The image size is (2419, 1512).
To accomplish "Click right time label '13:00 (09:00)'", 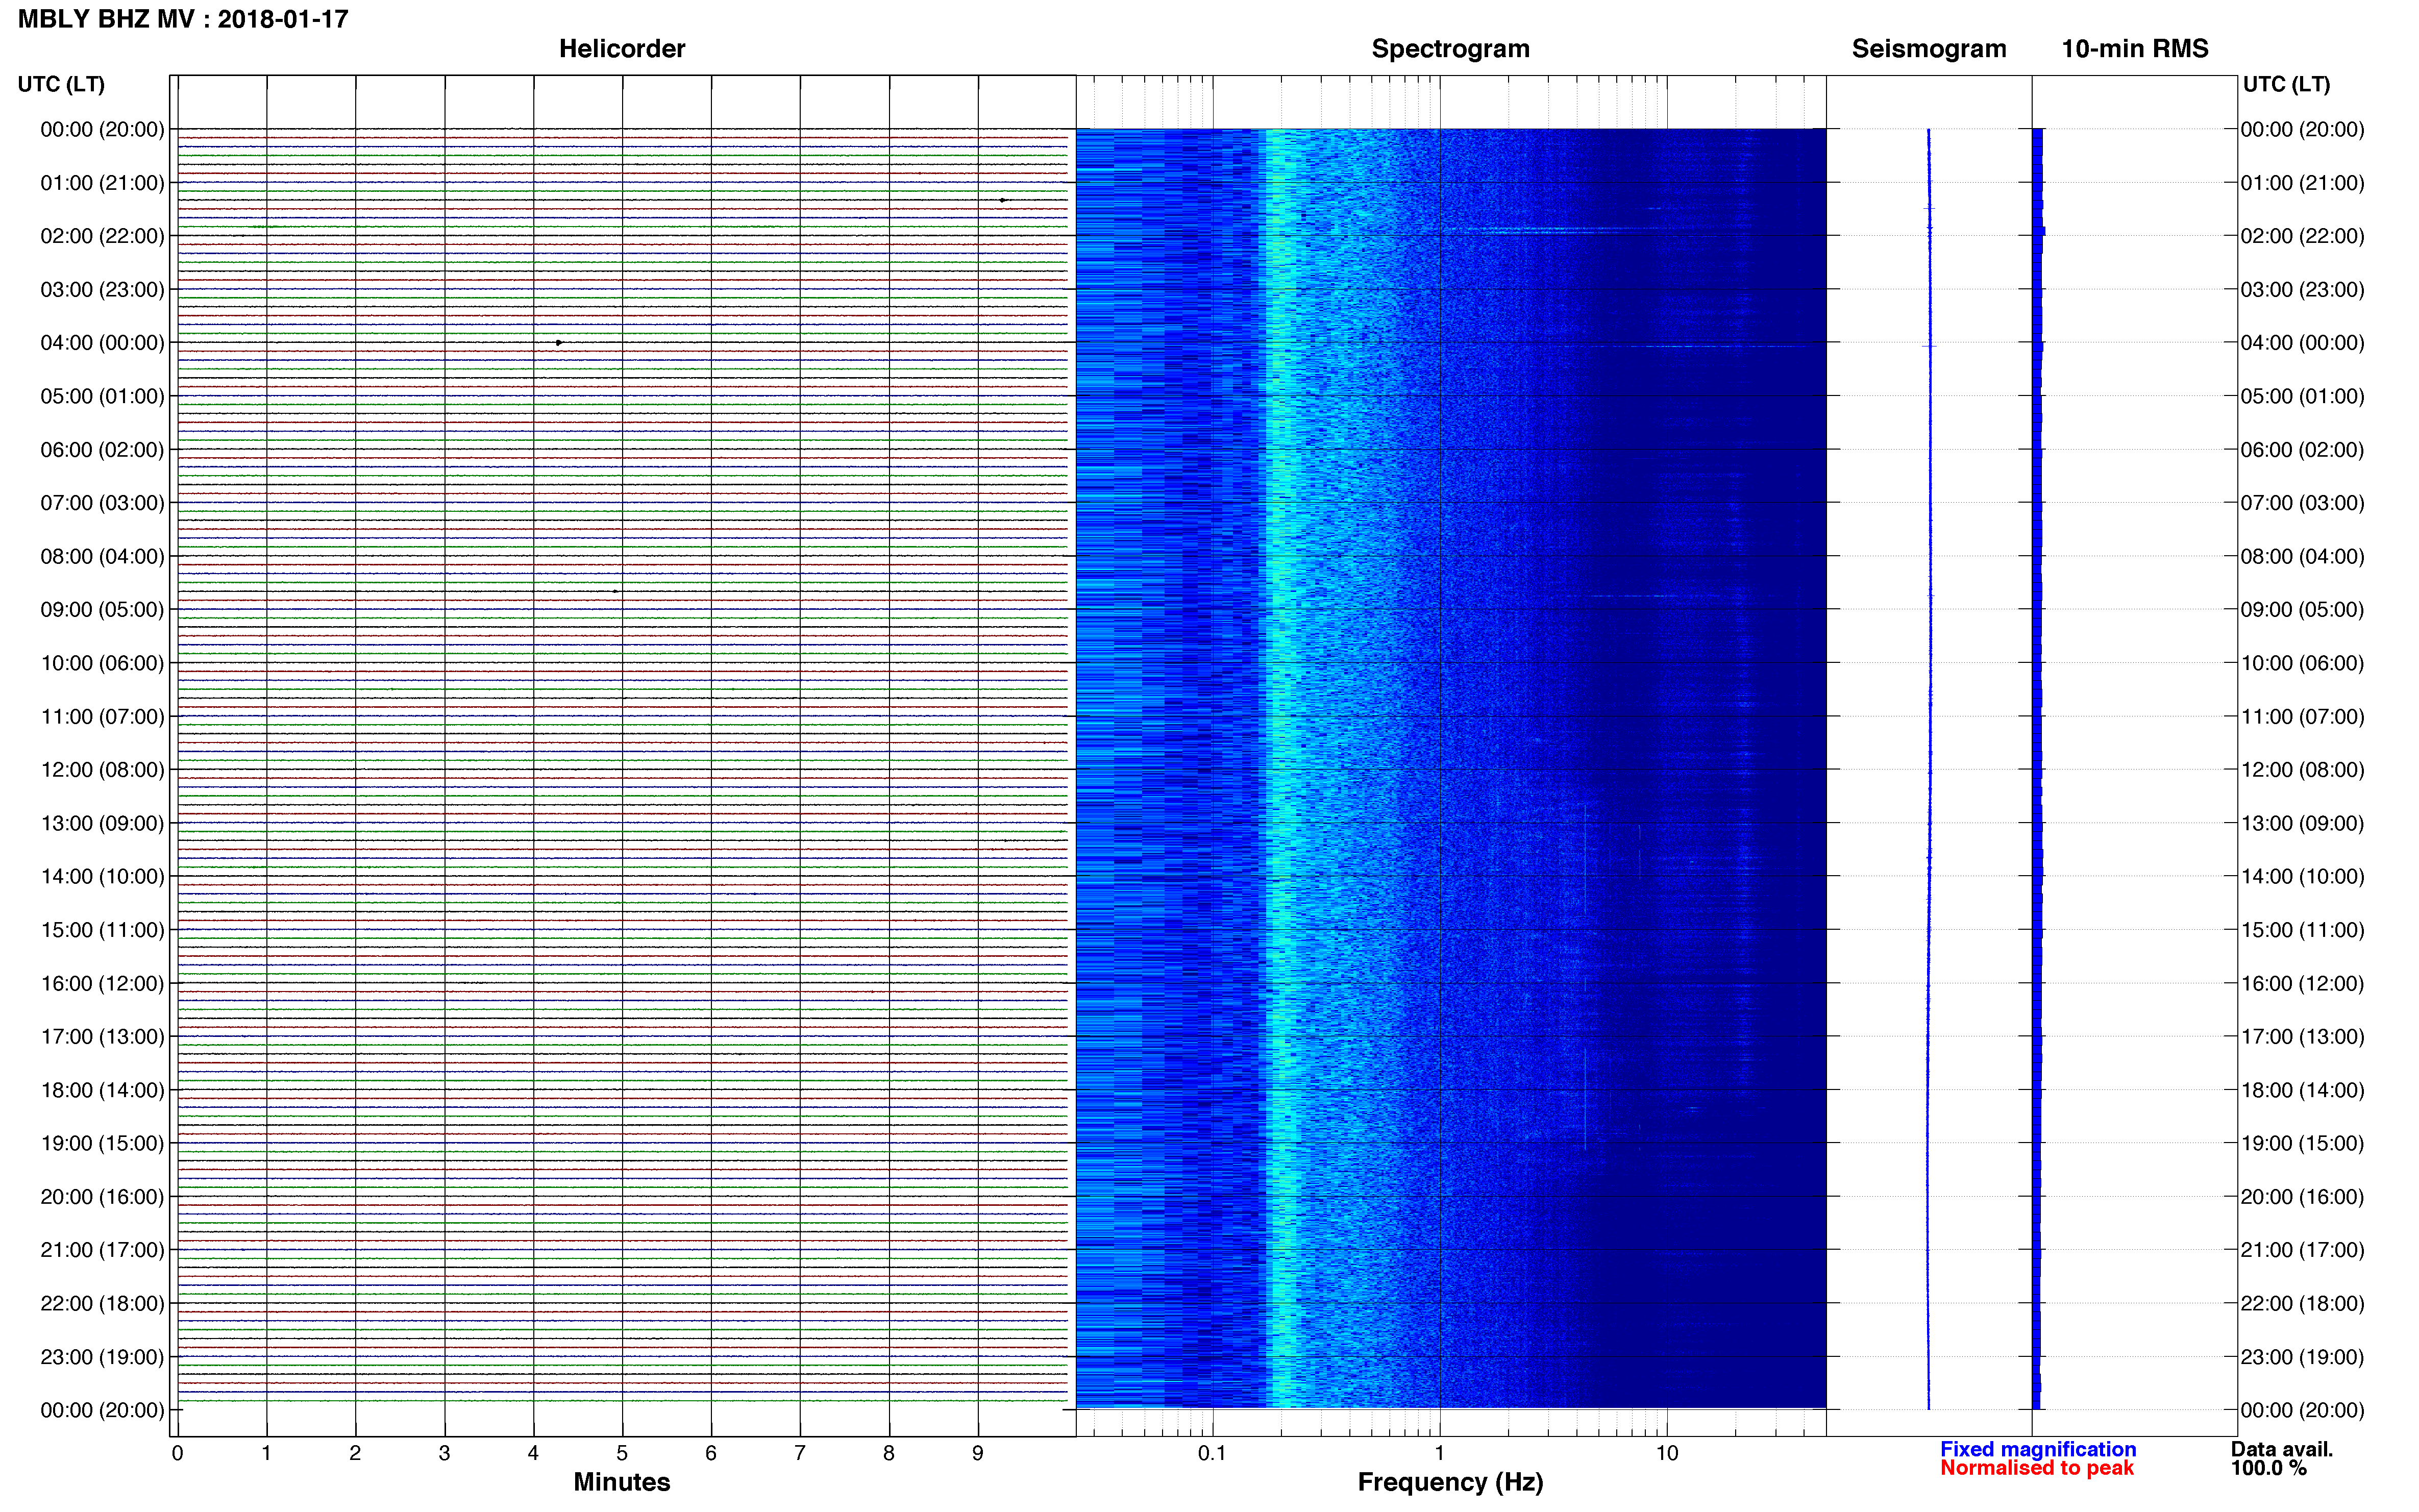I will [x=2302, y=823].
